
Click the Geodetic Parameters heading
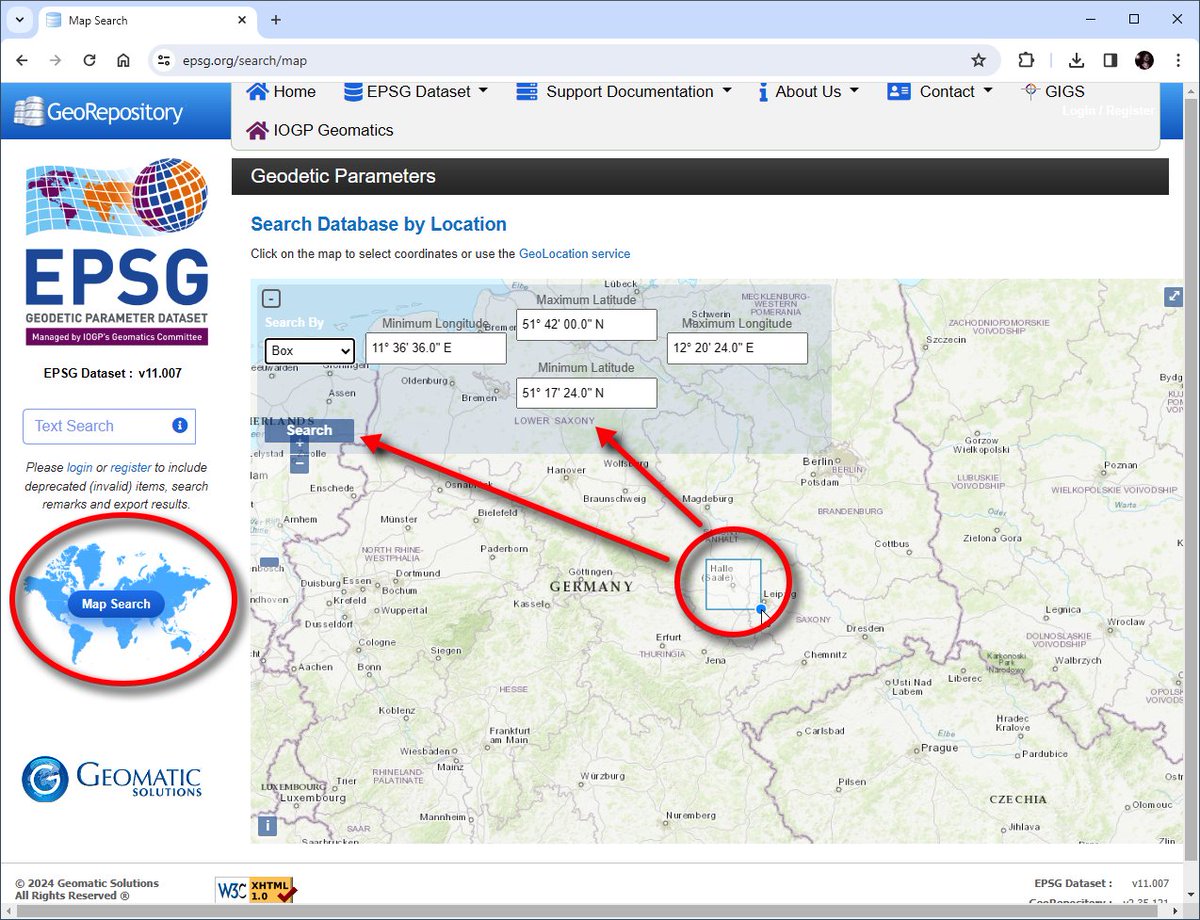[343, 176]
